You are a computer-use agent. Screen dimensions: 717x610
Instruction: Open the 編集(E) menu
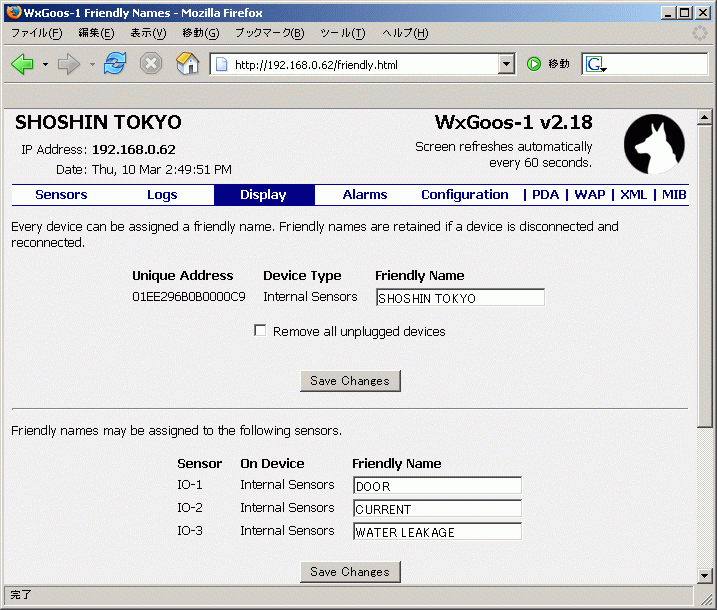(96, 33)
